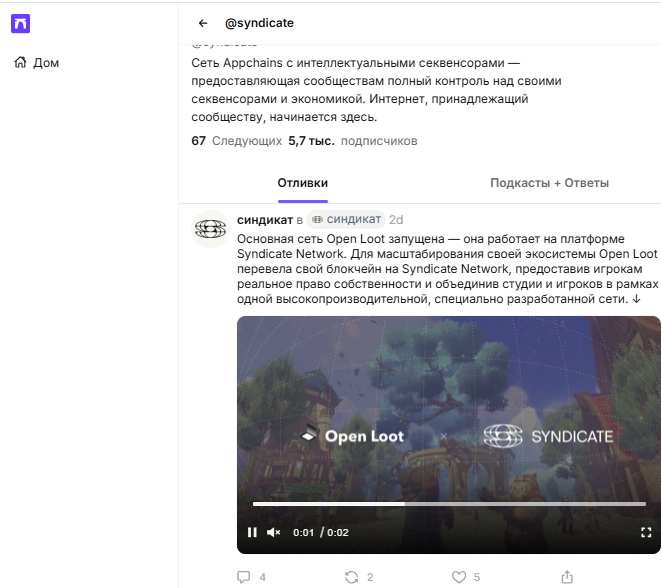Image resolution: width=661 pixels, height=588 pixels.
Task: Seek on the video progress bar
Action: pos(449,504)
